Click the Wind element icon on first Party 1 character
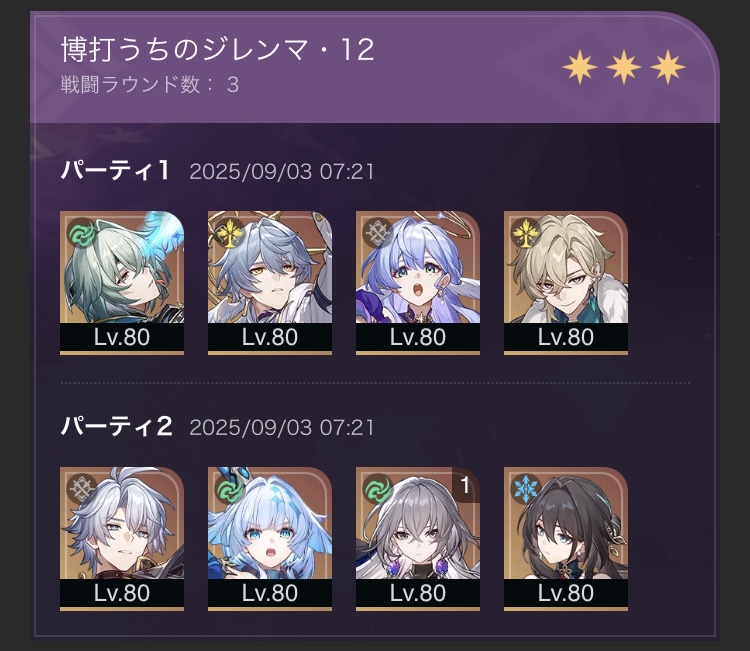Image resolution: width=750 pixels, height=651 pixels. 82,233
